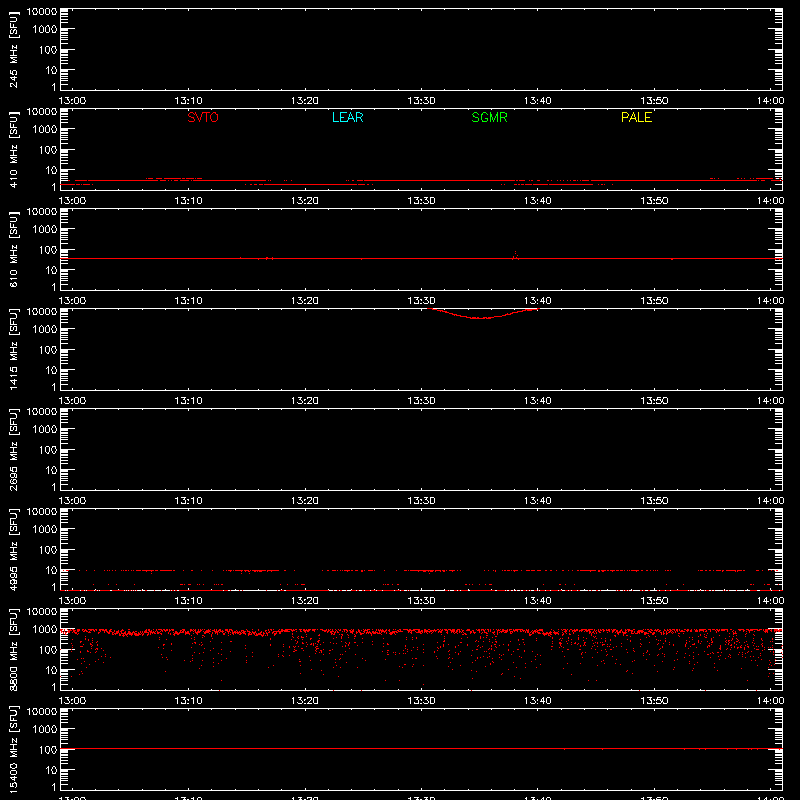Click 13:50 tick label under 2695 MHz panel
800x800 pixels.
point(654,501)
